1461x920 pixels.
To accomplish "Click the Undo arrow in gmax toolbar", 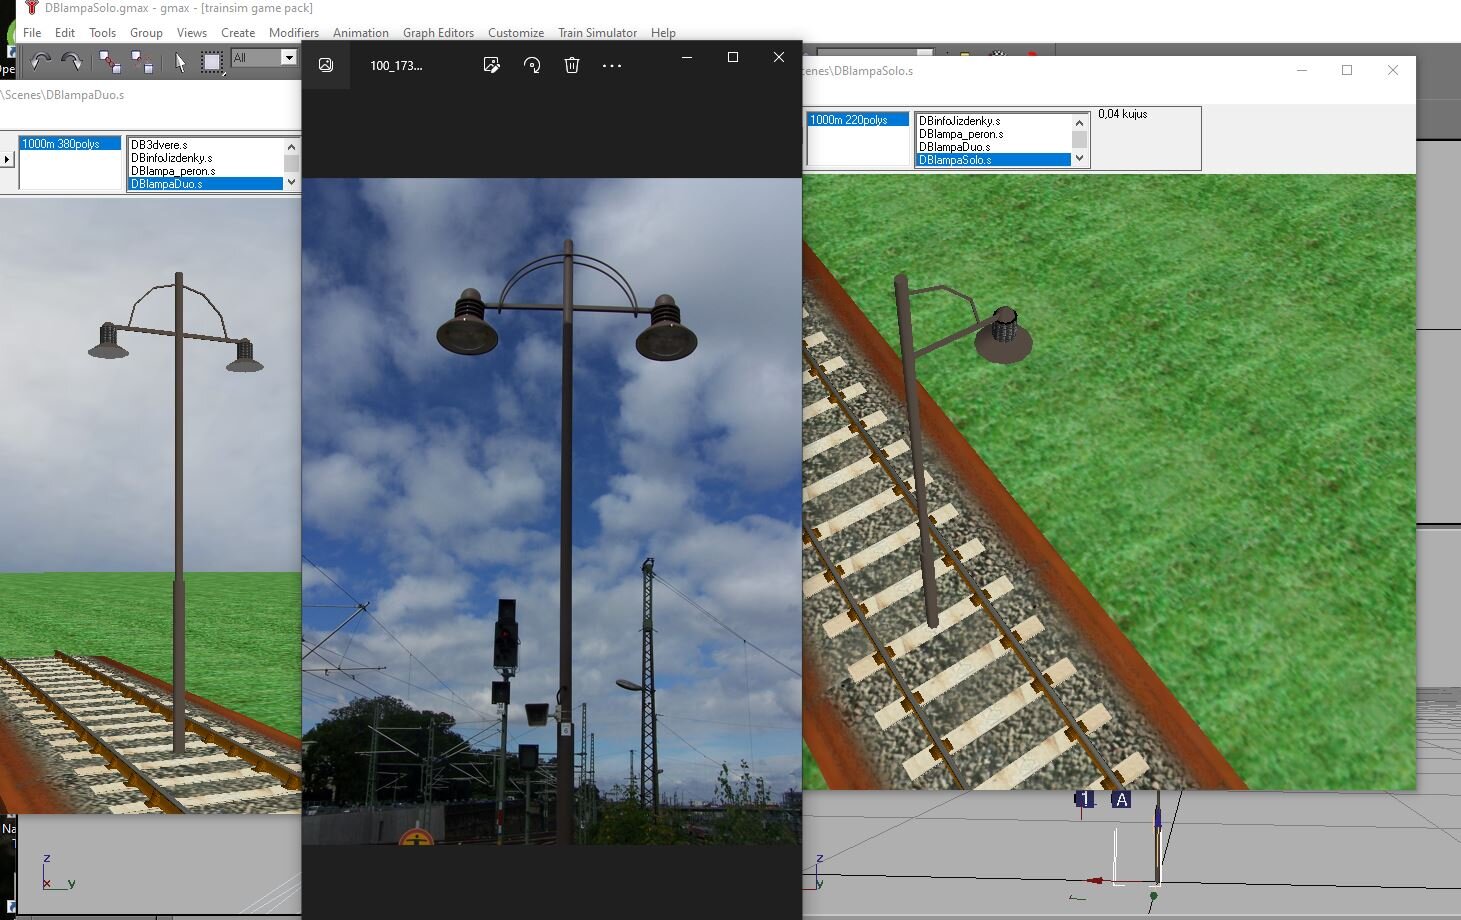I will point(40,62).
